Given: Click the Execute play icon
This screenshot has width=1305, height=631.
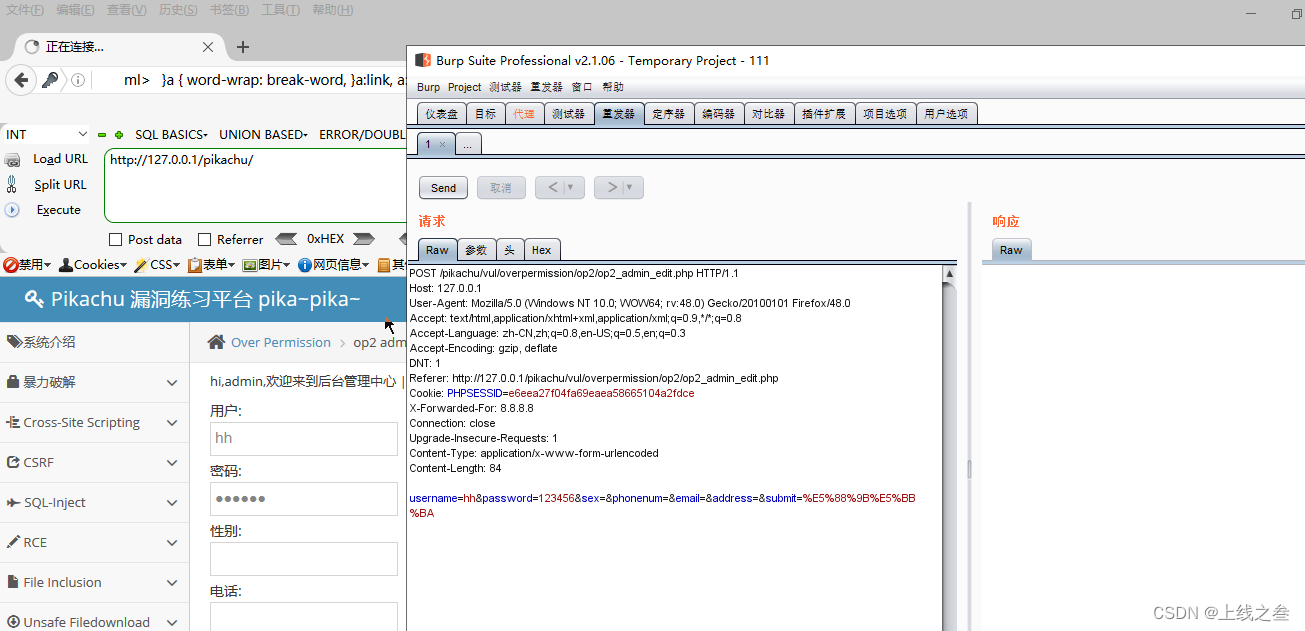Looking at the screenshot, I should [12, 210].
